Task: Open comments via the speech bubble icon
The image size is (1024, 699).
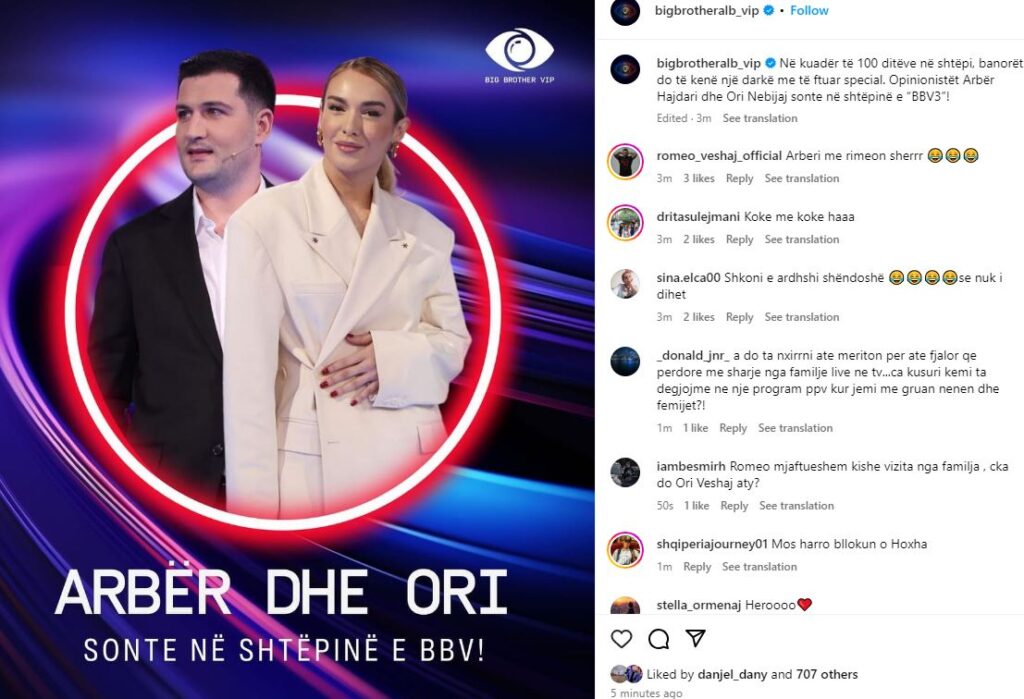Action: pos(658,639)
